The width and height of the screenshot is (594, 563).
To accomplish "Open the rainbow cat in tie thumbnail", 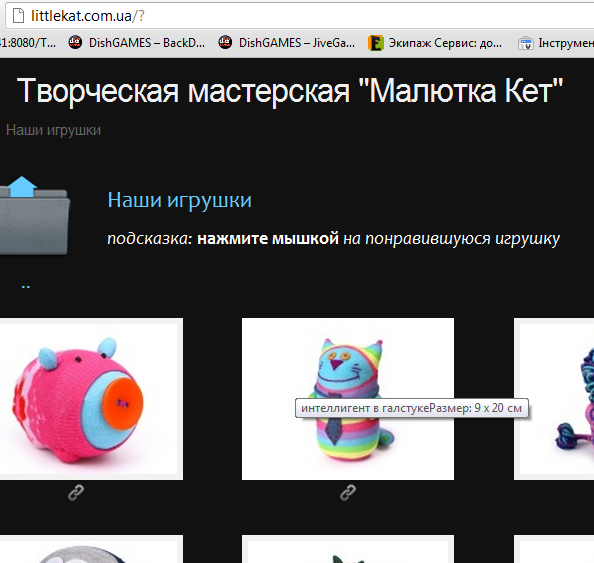I will [348, 399].
